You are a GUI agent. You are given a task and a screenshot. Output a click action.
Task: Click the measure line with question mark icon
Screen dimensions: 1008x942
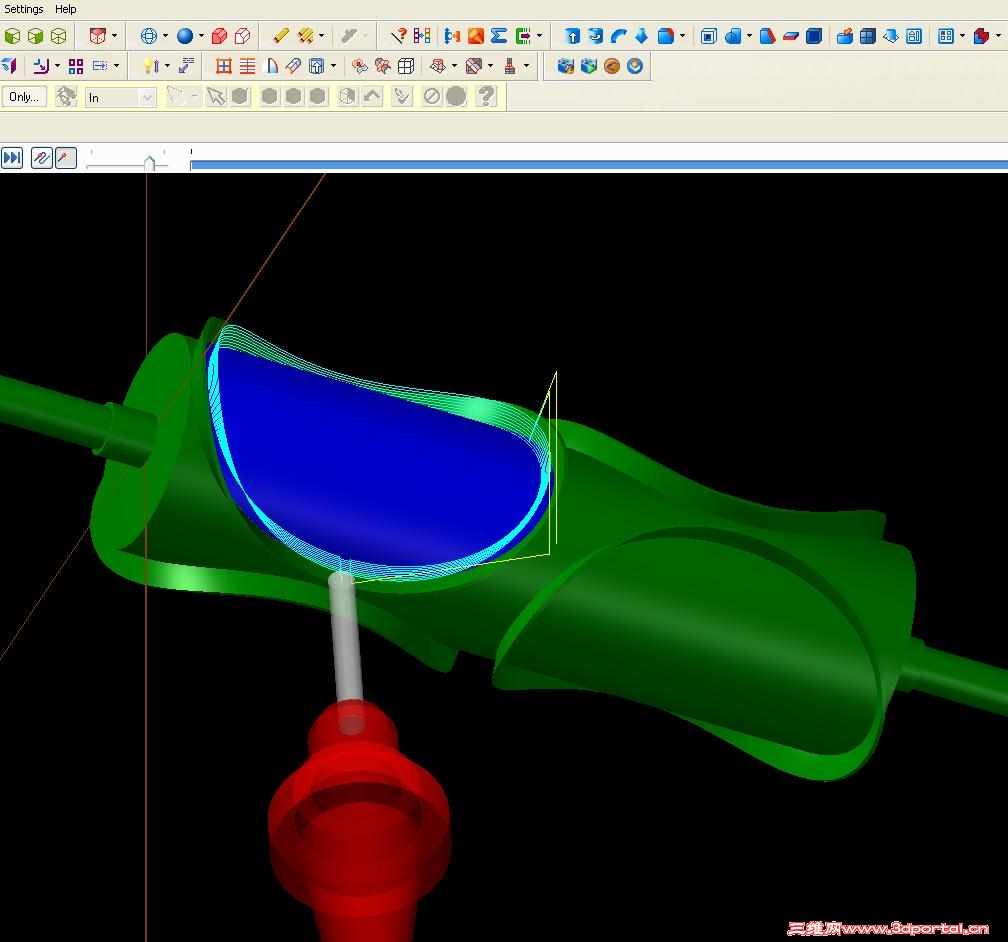pyautogui.click(x=399, y=36)
